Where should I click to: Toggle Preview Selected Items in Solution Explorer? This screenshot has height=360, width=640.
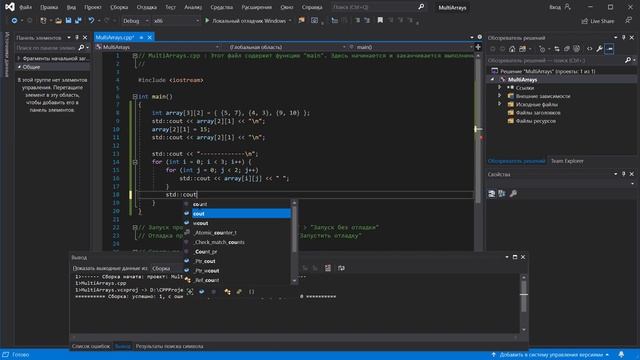pos(609,49)
